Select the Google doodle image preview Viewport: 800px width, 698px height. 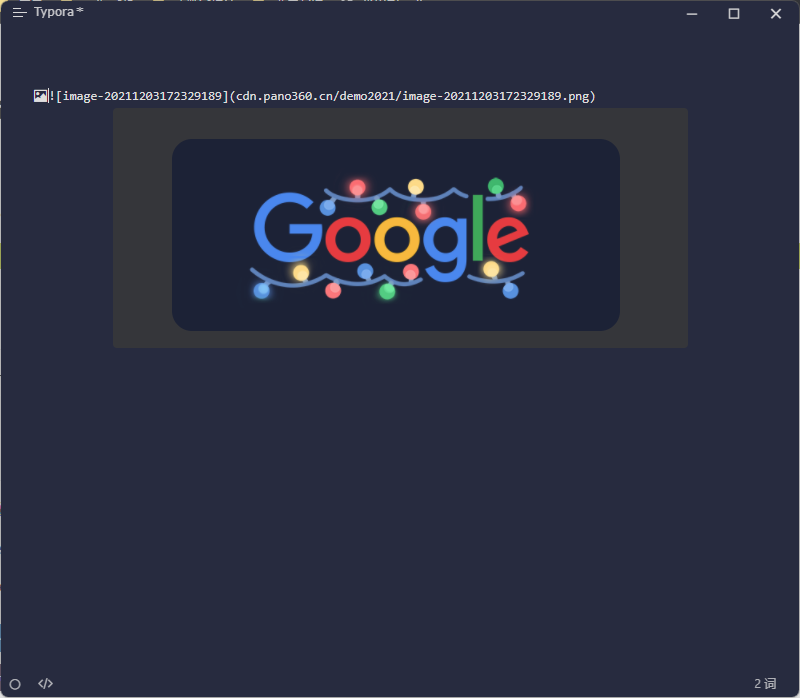tap(396, 235)
